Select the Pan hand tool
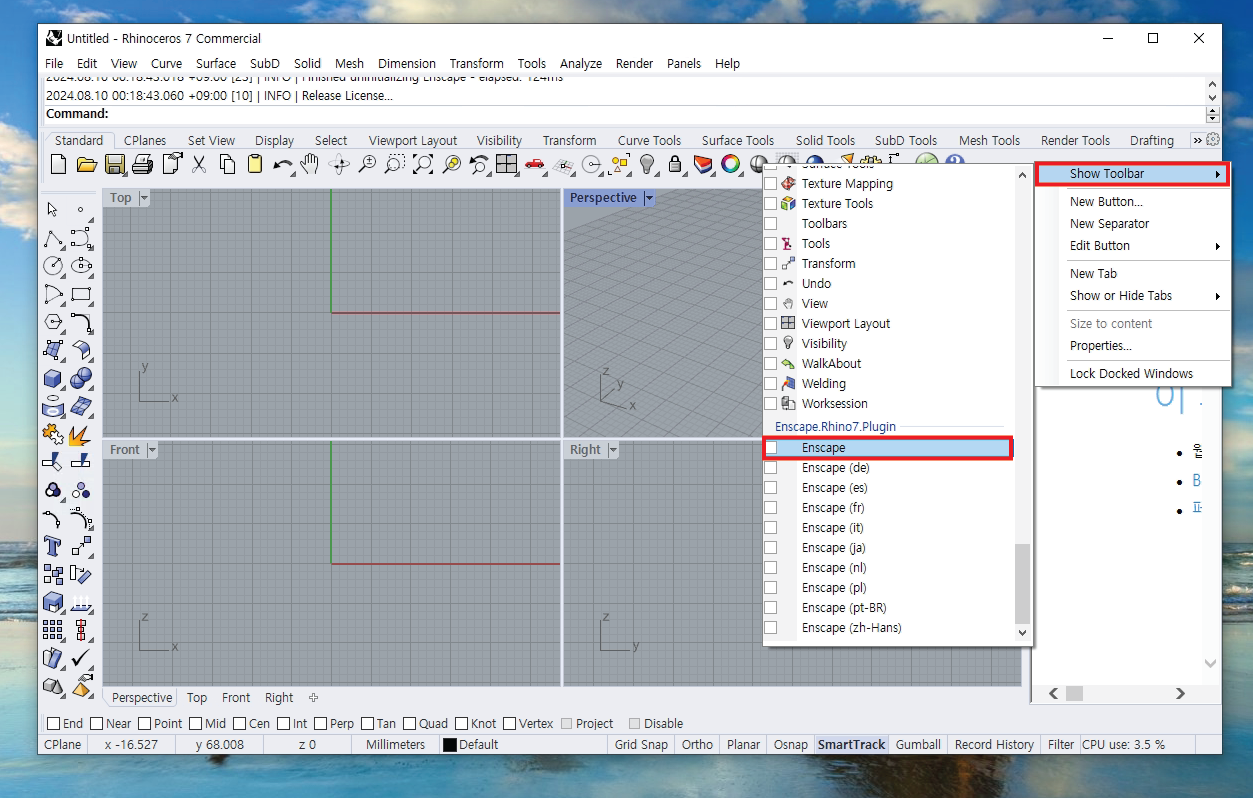Screen dimensions: 1253x798 point(311,164)
